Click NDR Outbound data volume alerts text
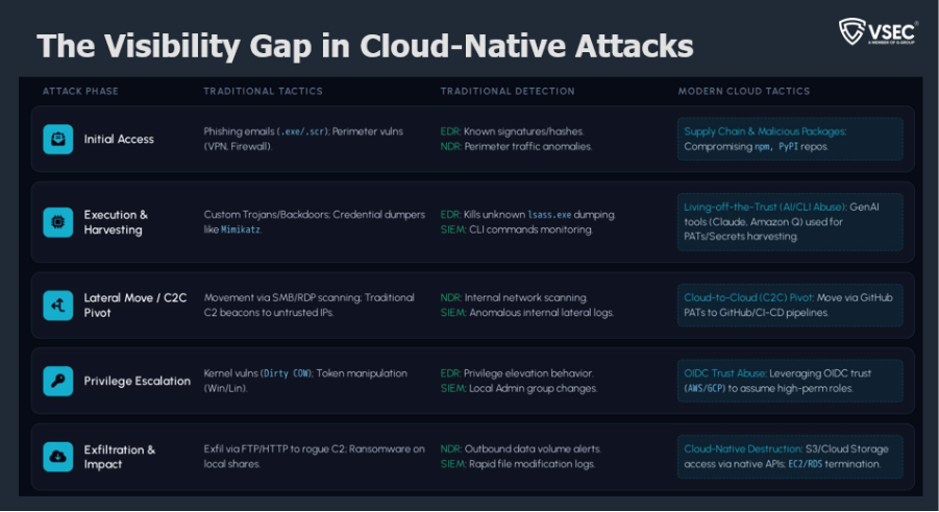Image resolution: width=939 pixels, height=512 pixels. pyautogui.click(x=520, y=449)
